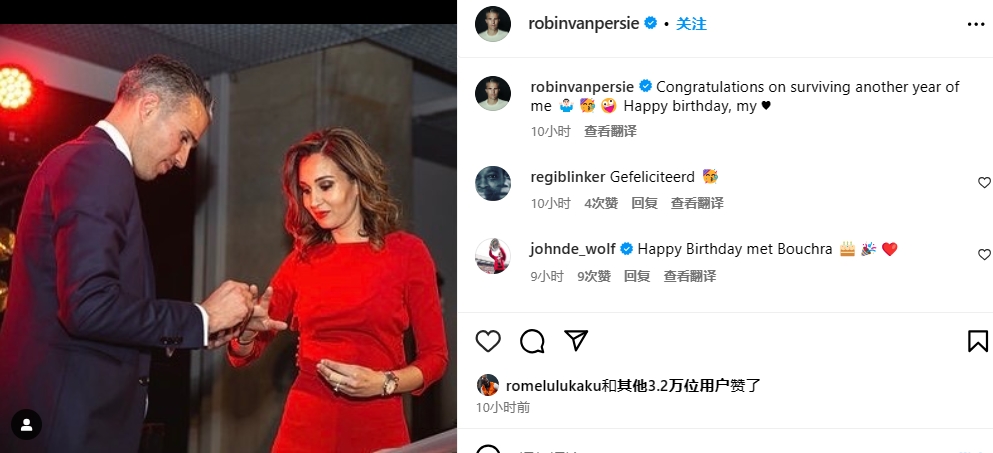Share post via paper plane icon
The height and width of the screenshot is (453, 993).
(576, 341)
